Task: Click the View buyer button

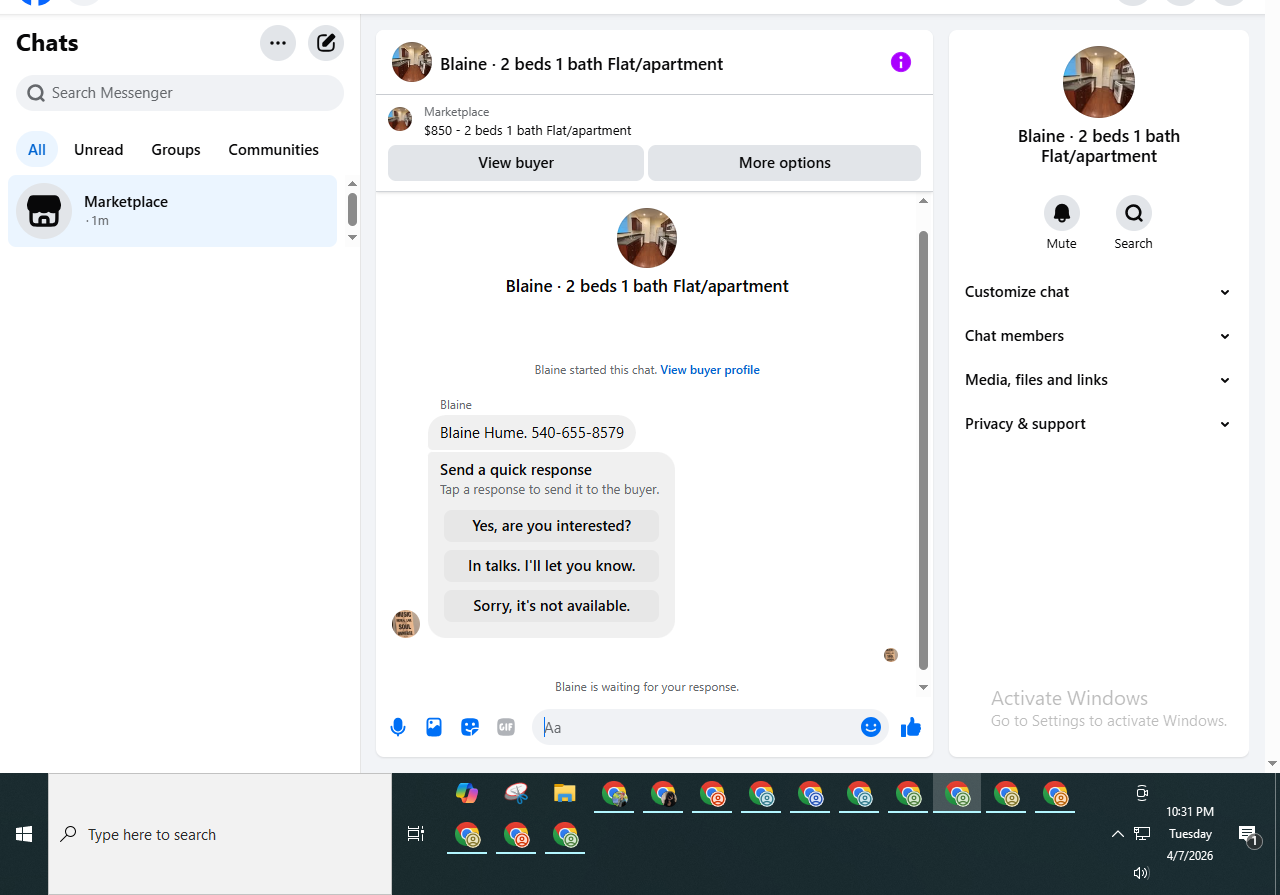Action: click(x=516, y=163)
